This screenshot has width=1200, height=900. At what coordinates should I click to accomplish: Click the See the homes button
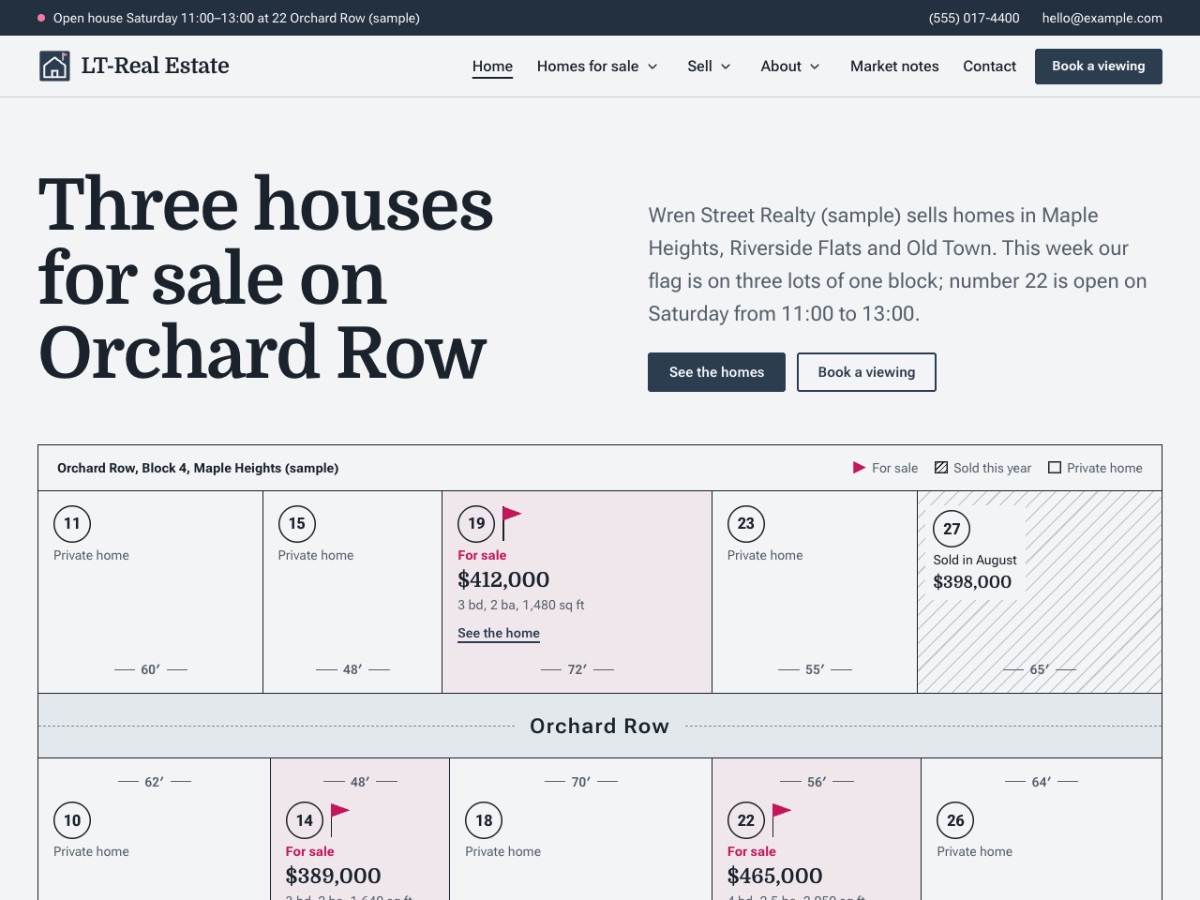coord(717,372)
